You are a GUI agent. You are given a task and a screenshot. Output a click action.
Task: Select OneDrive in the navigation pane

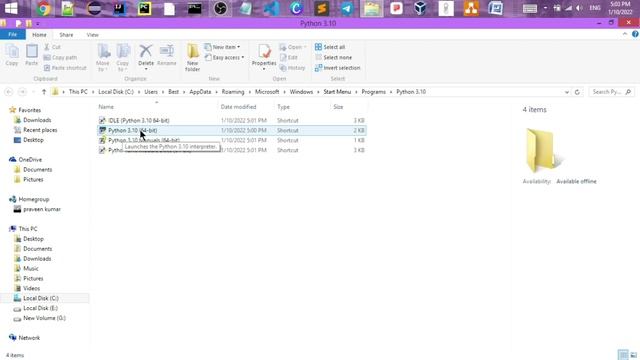(x=30, y=160)
